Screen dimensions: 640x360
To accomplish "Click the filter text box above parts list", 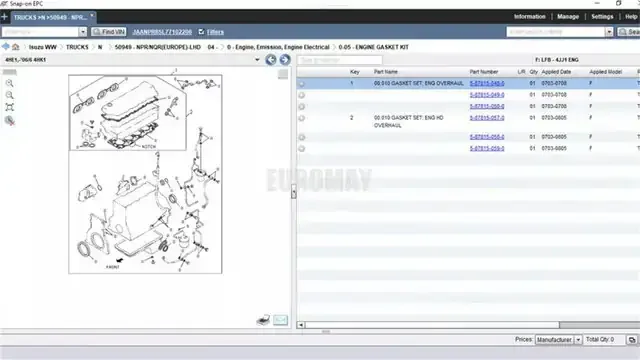I will point(340,60).
